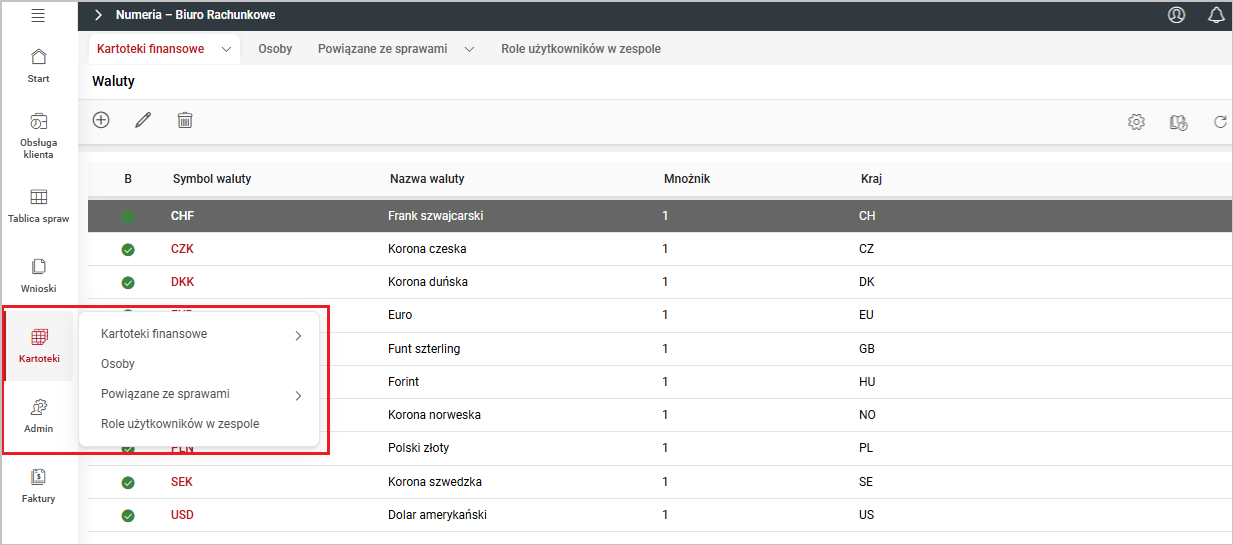1233x545 pixels.
Task: Toggle the hamburger menu icon
Action: click(x=38, y=15)
